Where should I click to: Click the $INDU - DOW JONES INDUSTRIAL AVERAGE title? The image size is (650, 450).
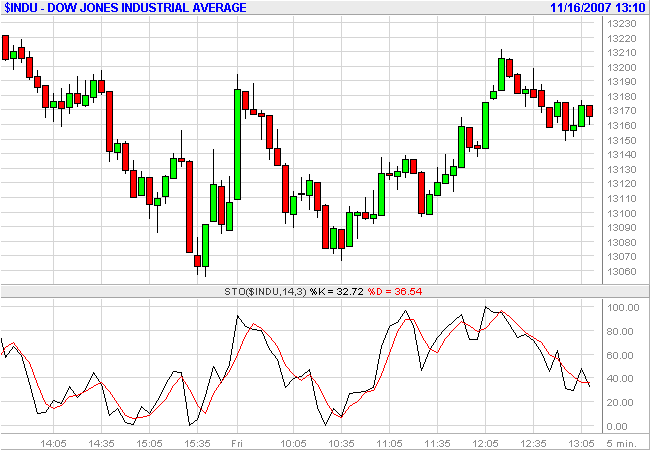coord(126,7)
